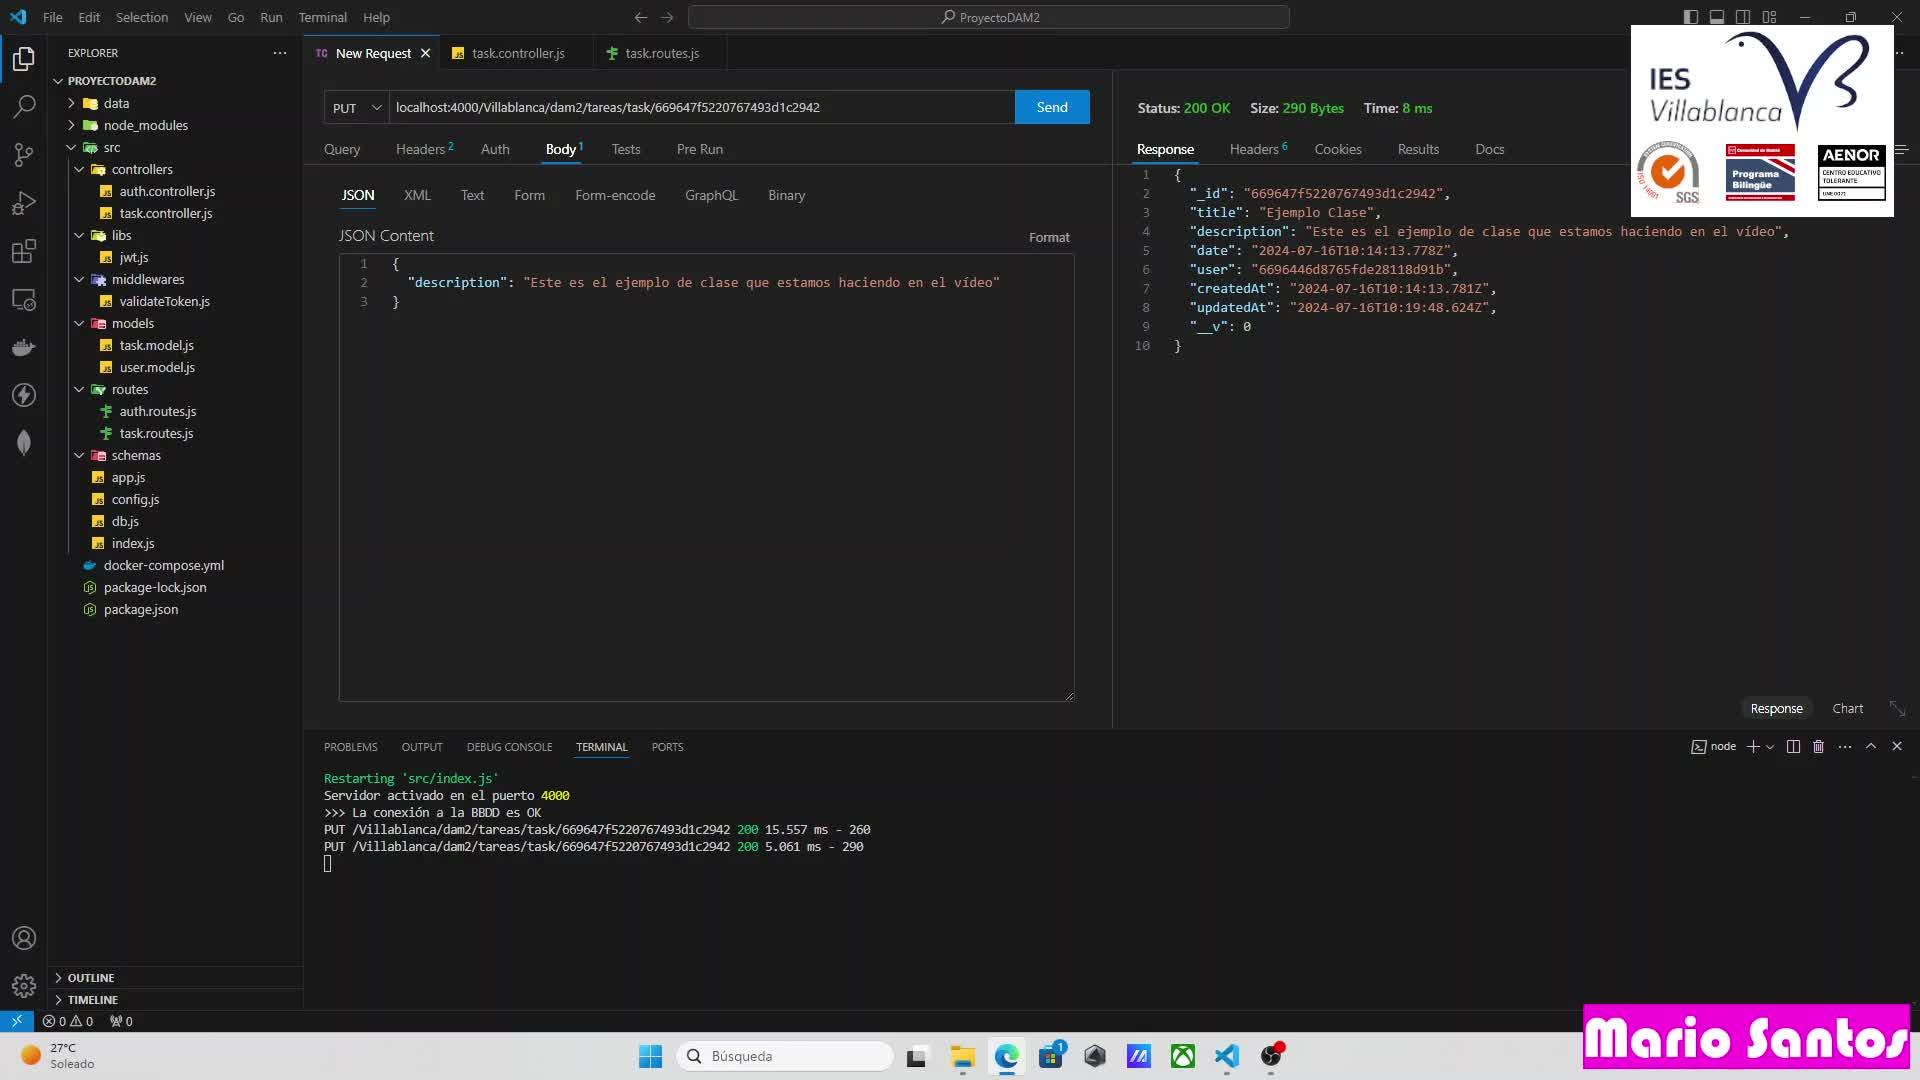
Task: Open the Terminal menu
Action: [322, 17]
